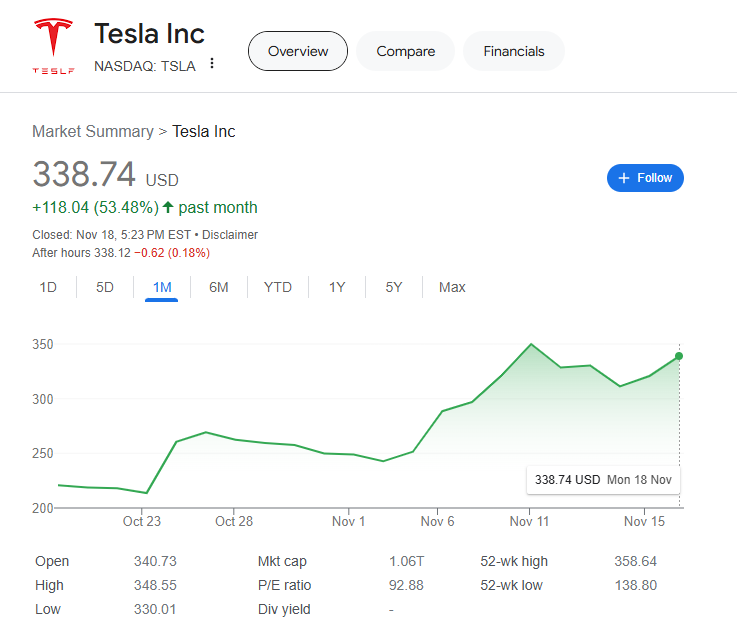The width and height of the screenshot is (737, 625).
Task: Follow Tesla Inc stock
Action: [x=645, y=178]
